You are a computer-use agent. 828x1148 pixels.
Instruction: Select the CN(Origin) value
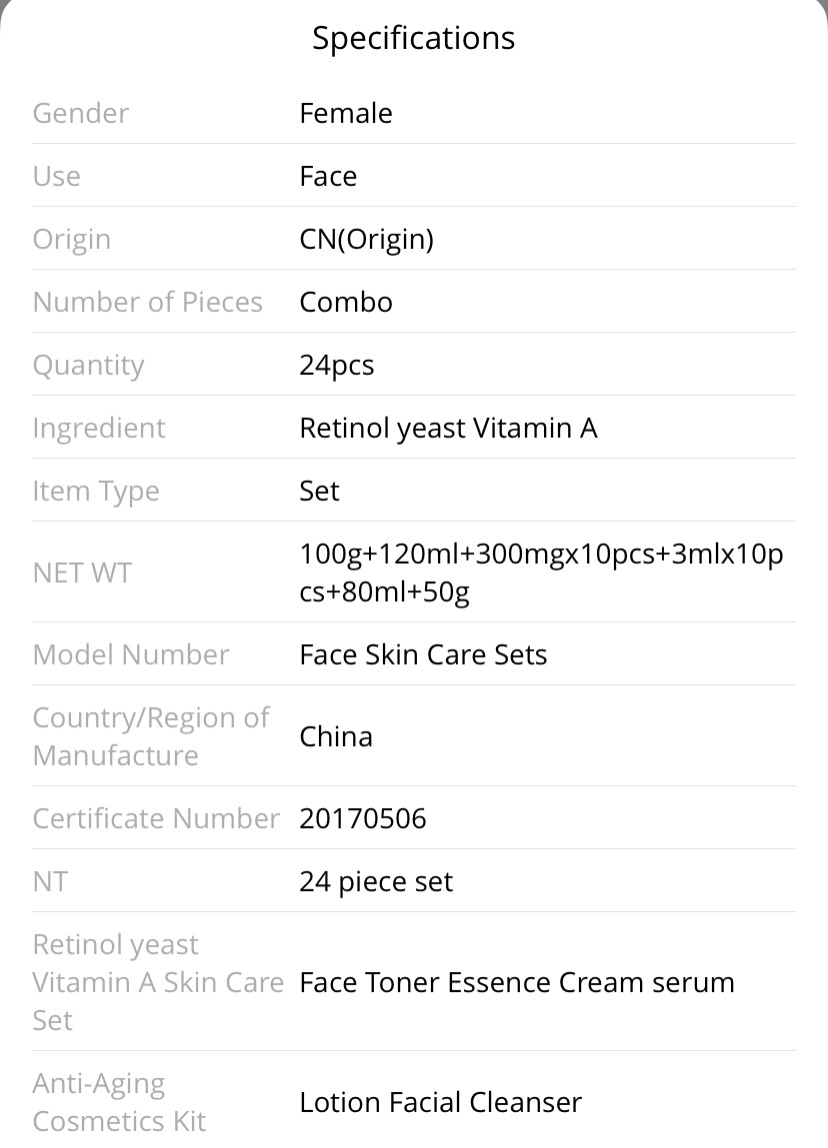pyautogui.click(x=367, y=240)
